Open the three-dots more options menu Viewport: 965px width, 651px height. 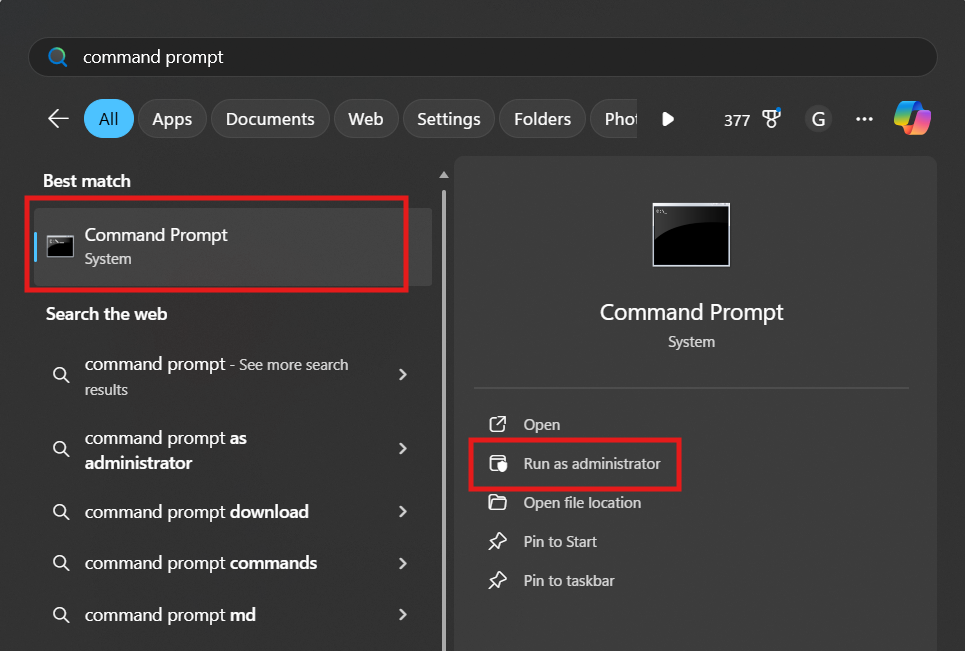click(x=864, y=119)
